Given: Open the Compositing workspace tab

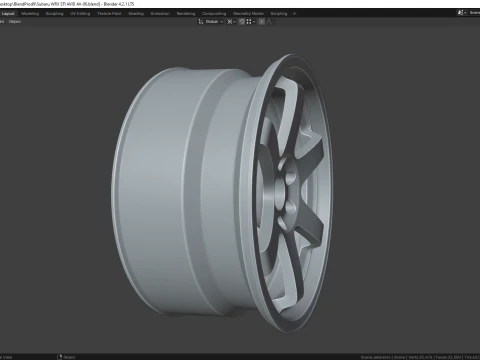Looking at the screenshot, I should (214, 14).
